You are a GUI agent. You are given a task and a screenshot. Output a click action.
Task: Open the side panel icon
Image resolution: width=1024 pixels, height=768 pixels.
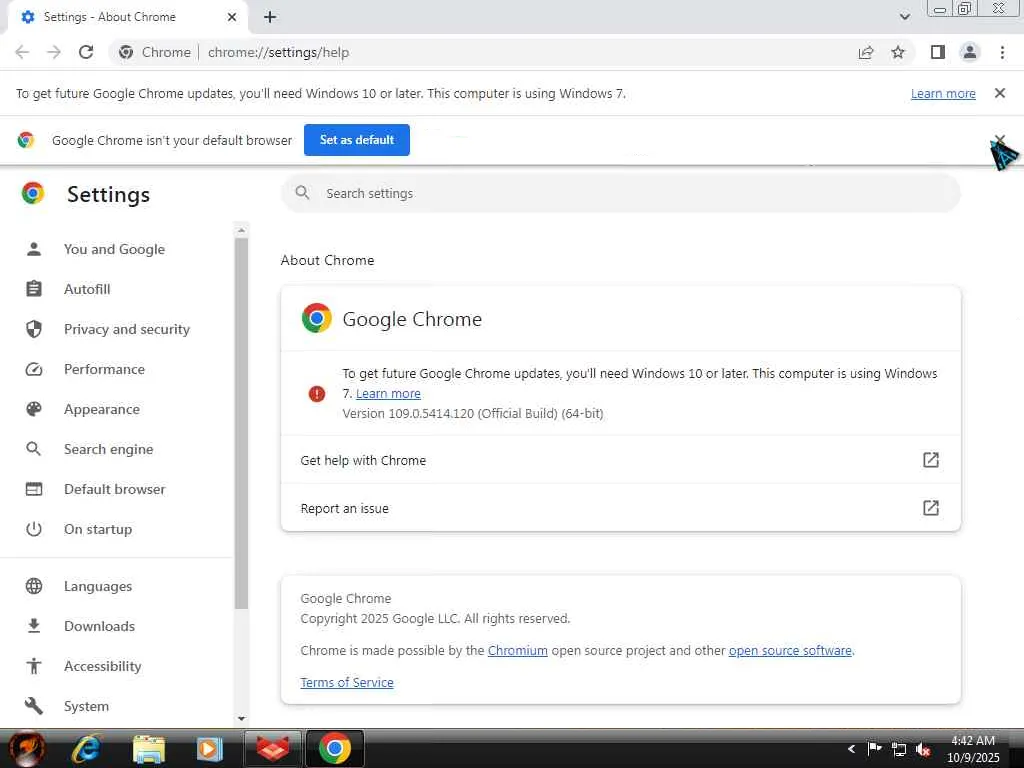pos(938,52)
